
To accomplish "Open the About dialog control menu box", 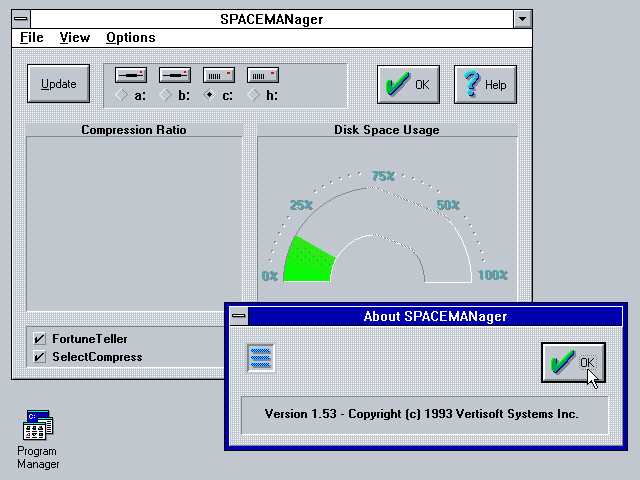I will pos(239,316).
